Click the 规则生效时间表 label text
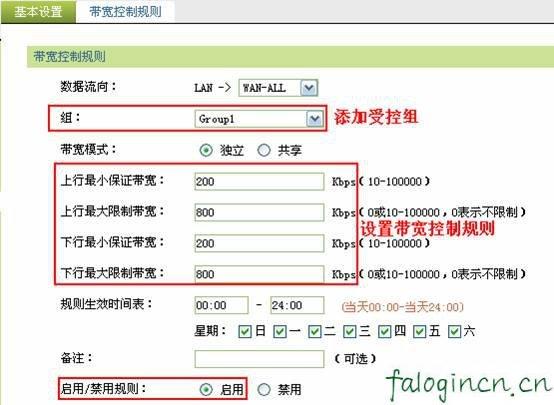The height and width of the screenshot is (405, 554). click(x=106, y=304)
